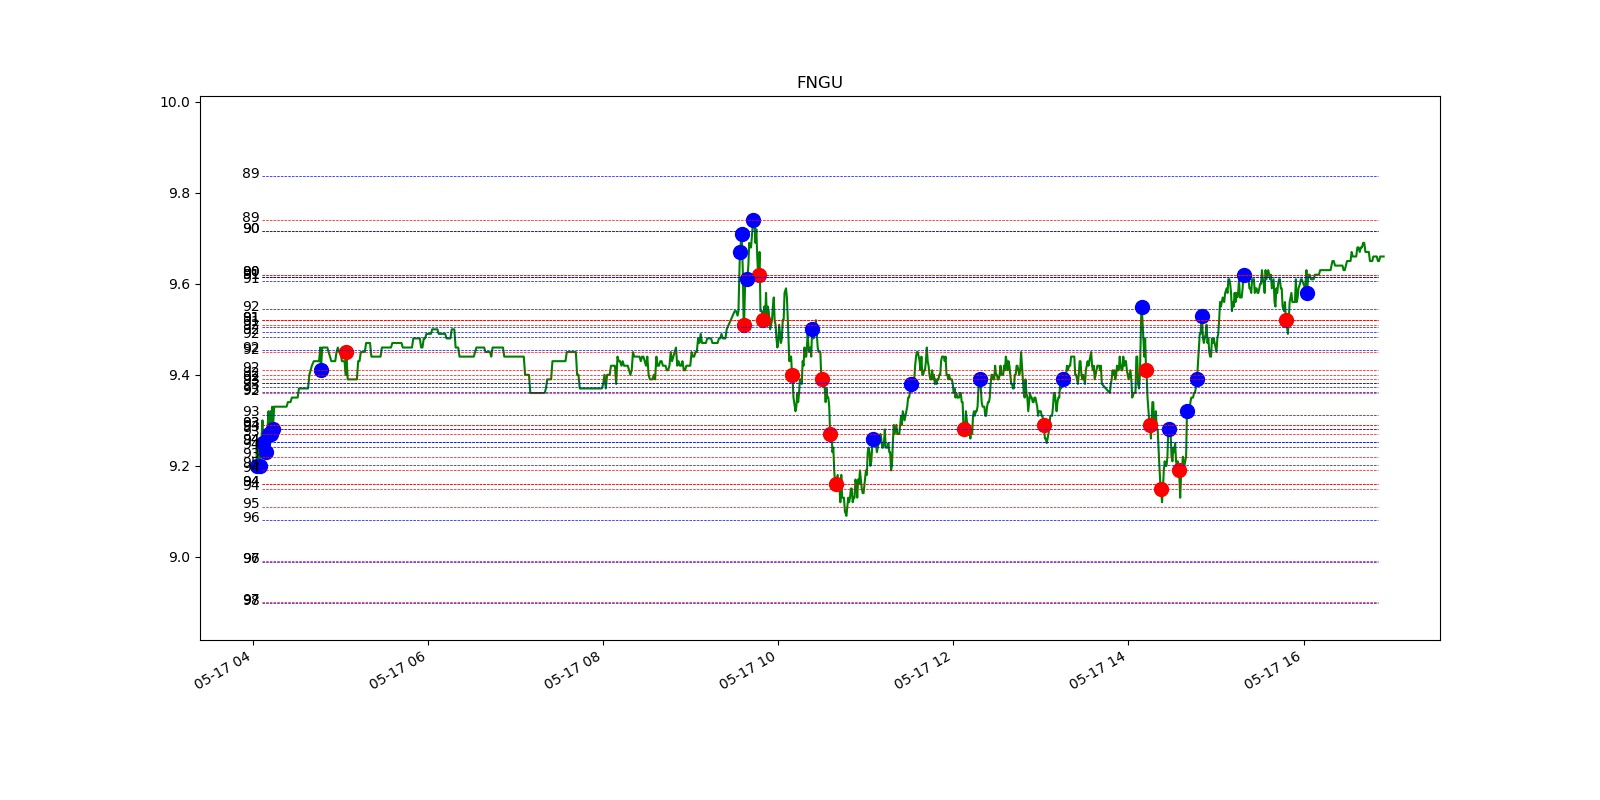Select the last blue marker at 16:00
This screenshot has width=1600, height=800.
tap(1307, 293)
